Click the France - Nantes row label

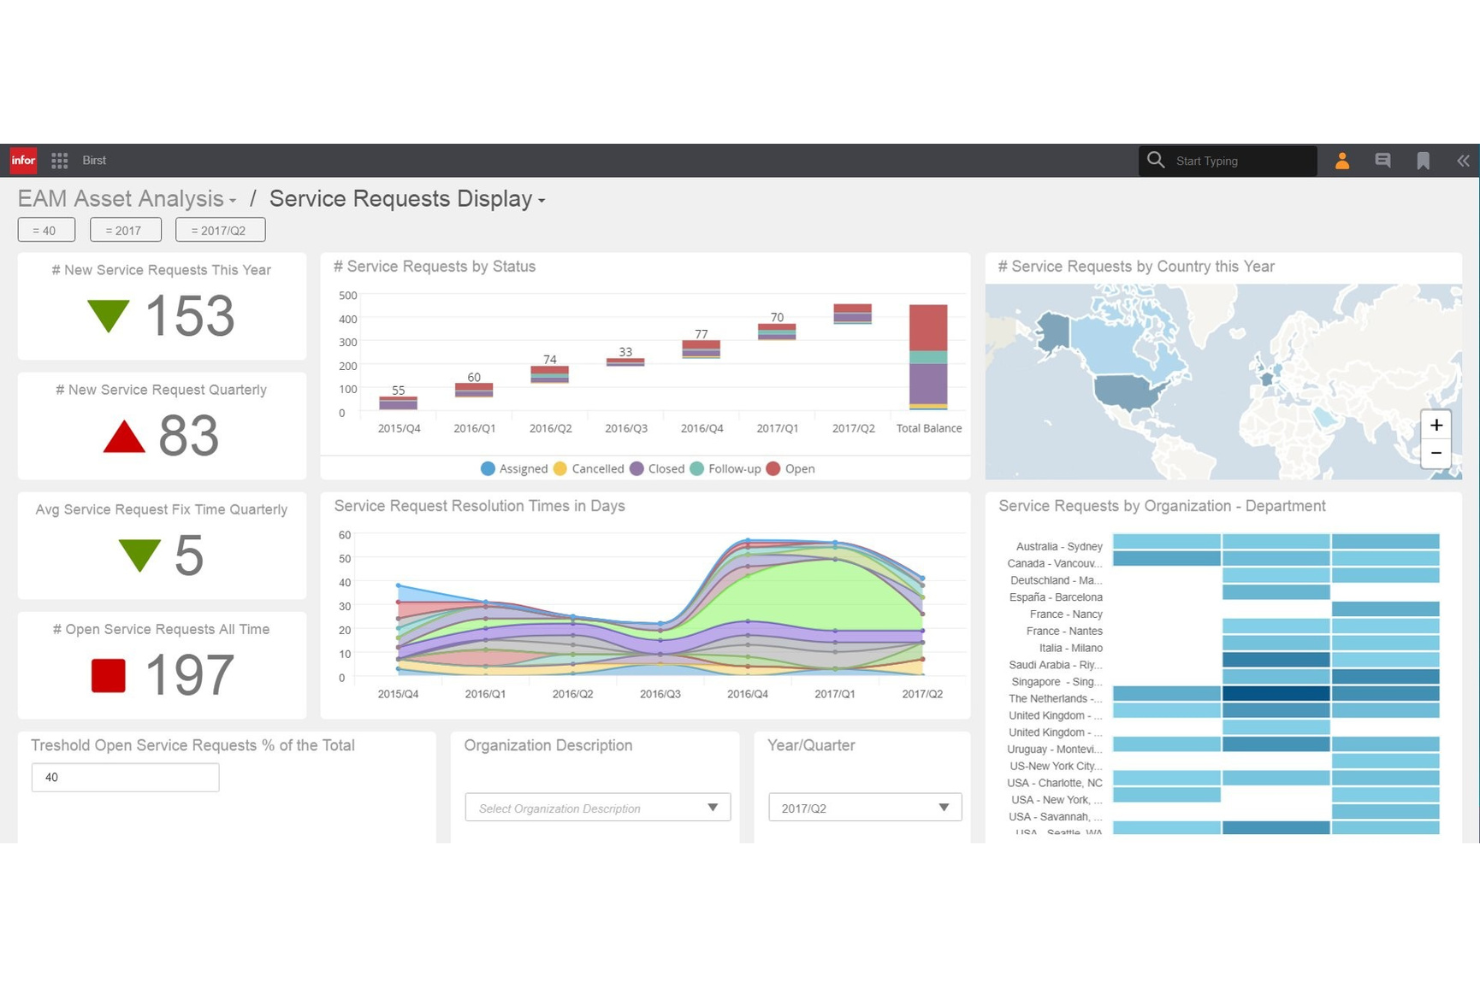[x=1064, y=632]
